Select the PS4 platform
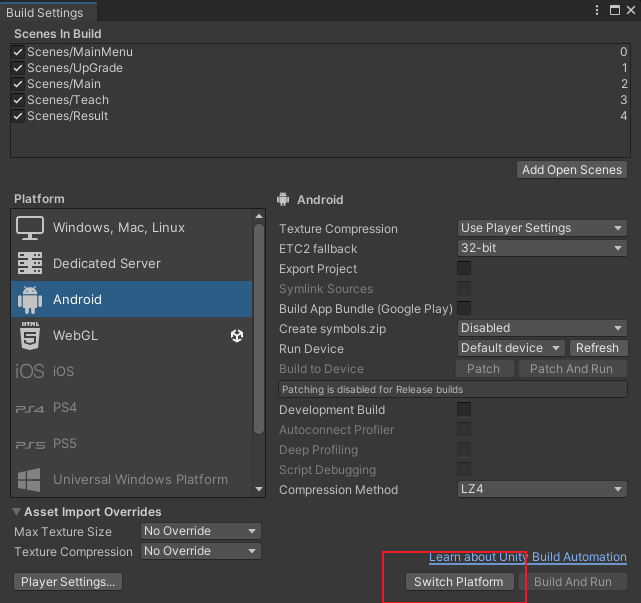The width and height of the screenshot is (641, 603). click(132, 408)
